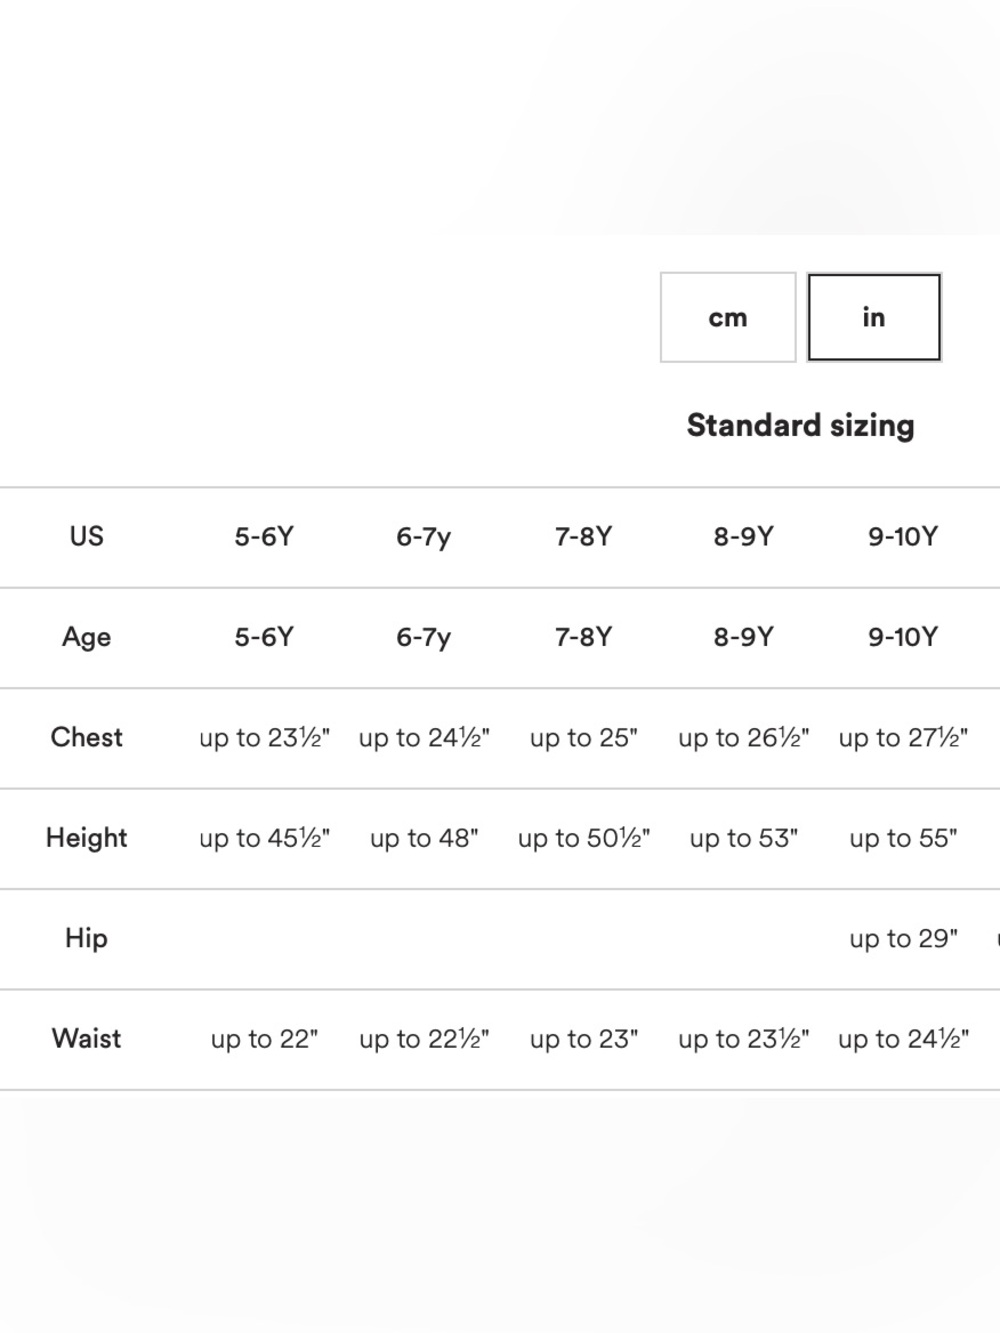This screenshot has height=1333, width=1000.
Task: Switch units to cm
Action: 728,317
